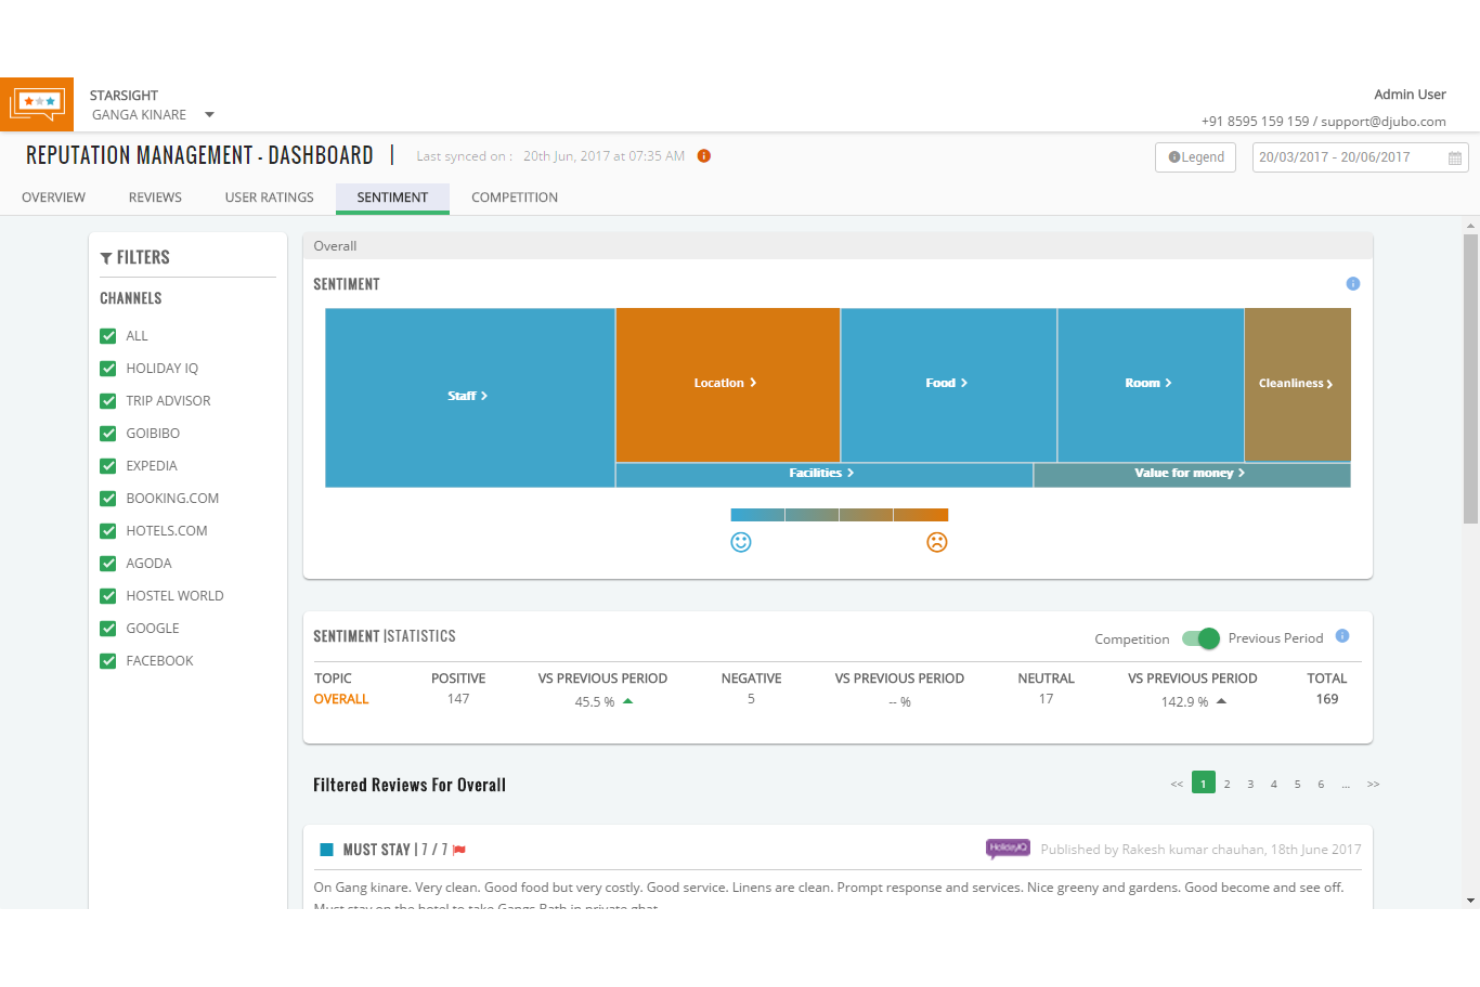Expand the Value for money sentiment topic
Viewport: 1480px width, 987px height.
coord(1190,473)
